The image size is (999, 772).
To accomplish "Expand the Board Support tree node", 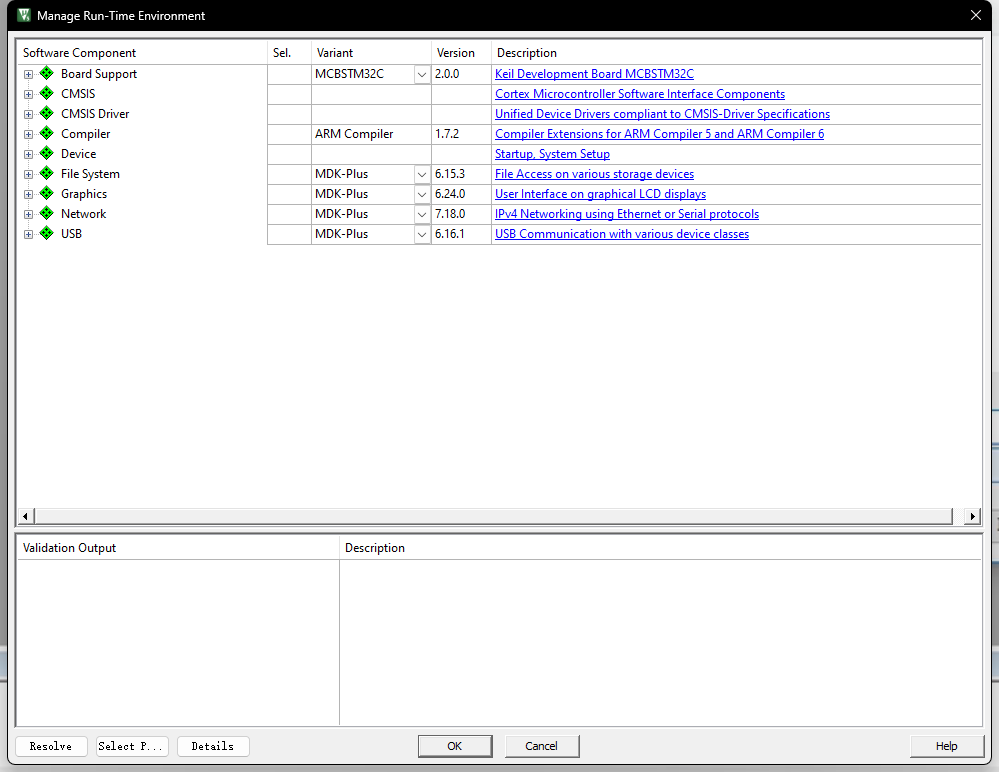I will click(28, 75).
